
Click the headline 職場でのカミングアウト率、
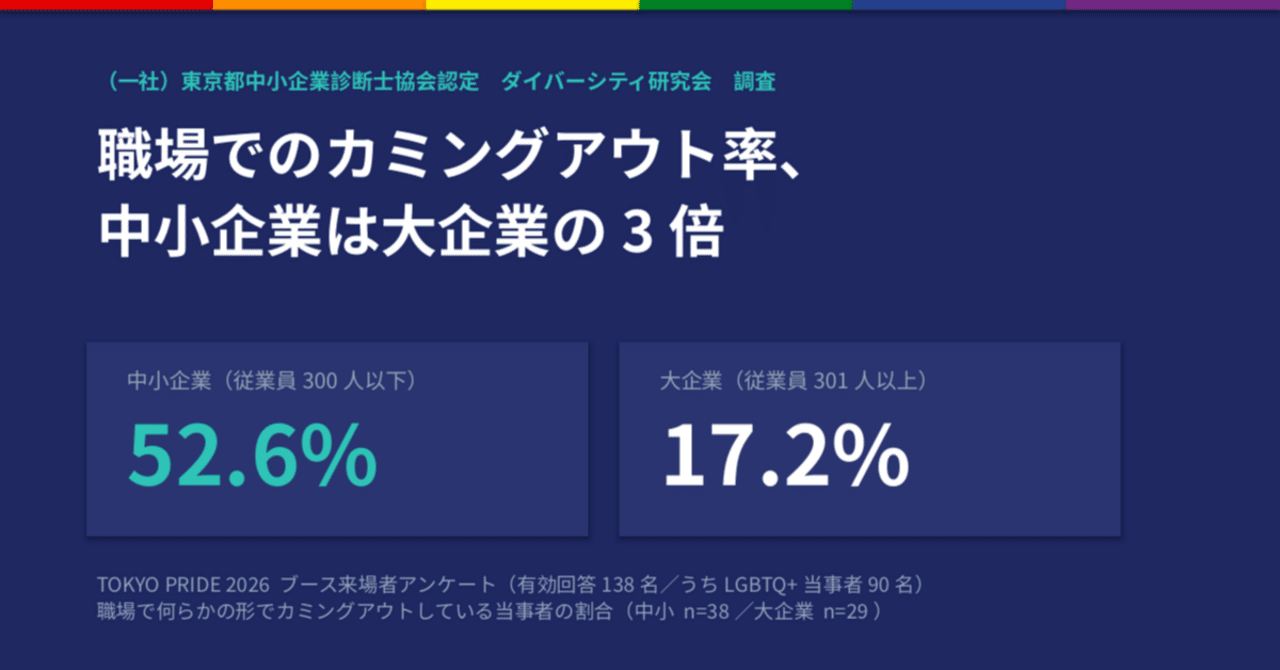coord(449,158)
